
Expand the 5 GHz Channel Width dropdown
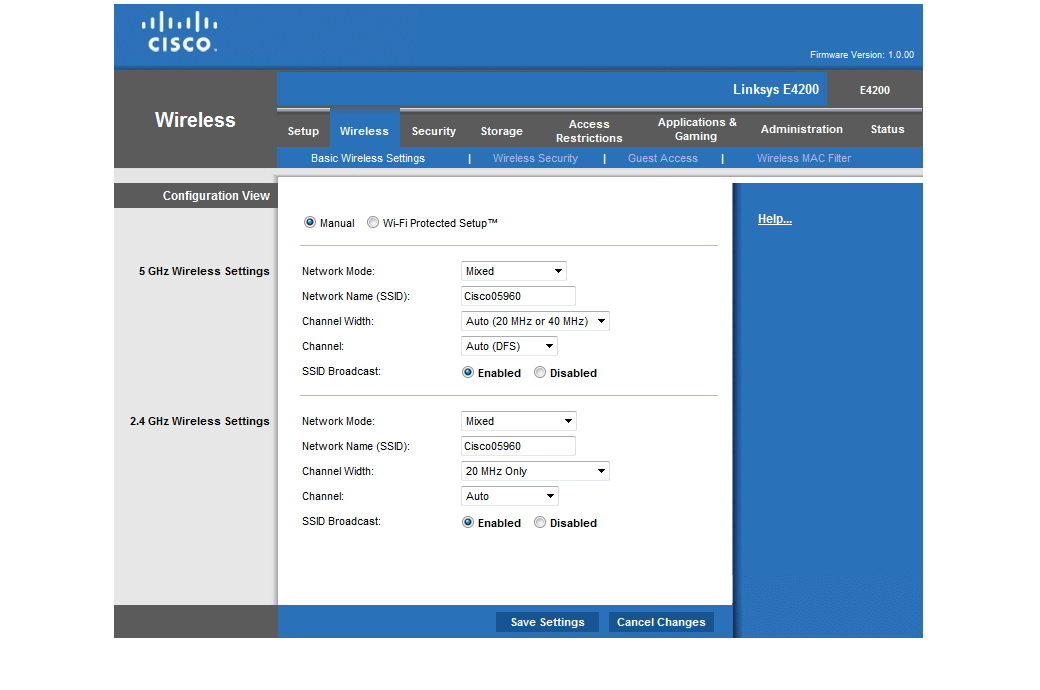point(535,321)
